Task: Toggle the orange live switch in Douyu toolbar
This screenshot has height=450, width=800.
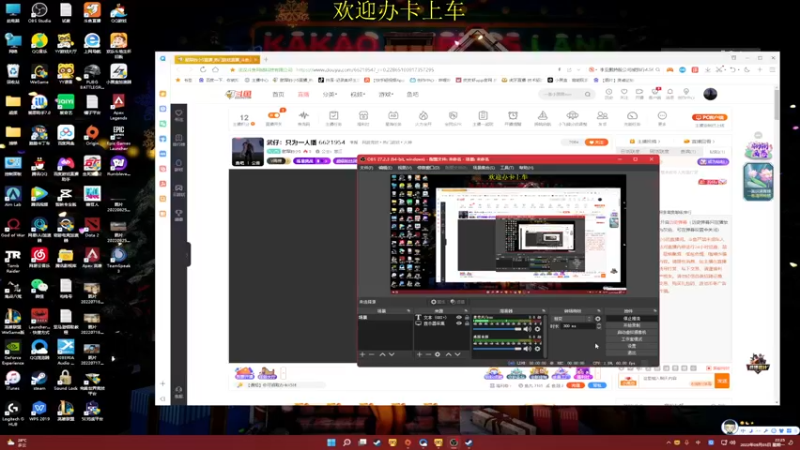Action: pyautogui.click(x=274, y=115)
